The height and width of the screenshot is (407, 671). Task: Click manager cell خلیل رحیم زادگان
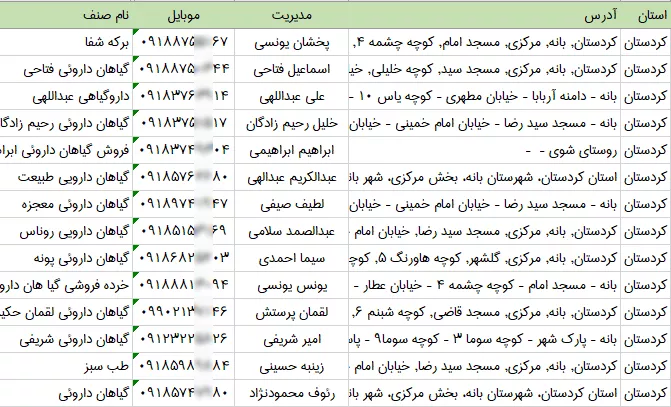click(x=292, y=123)
